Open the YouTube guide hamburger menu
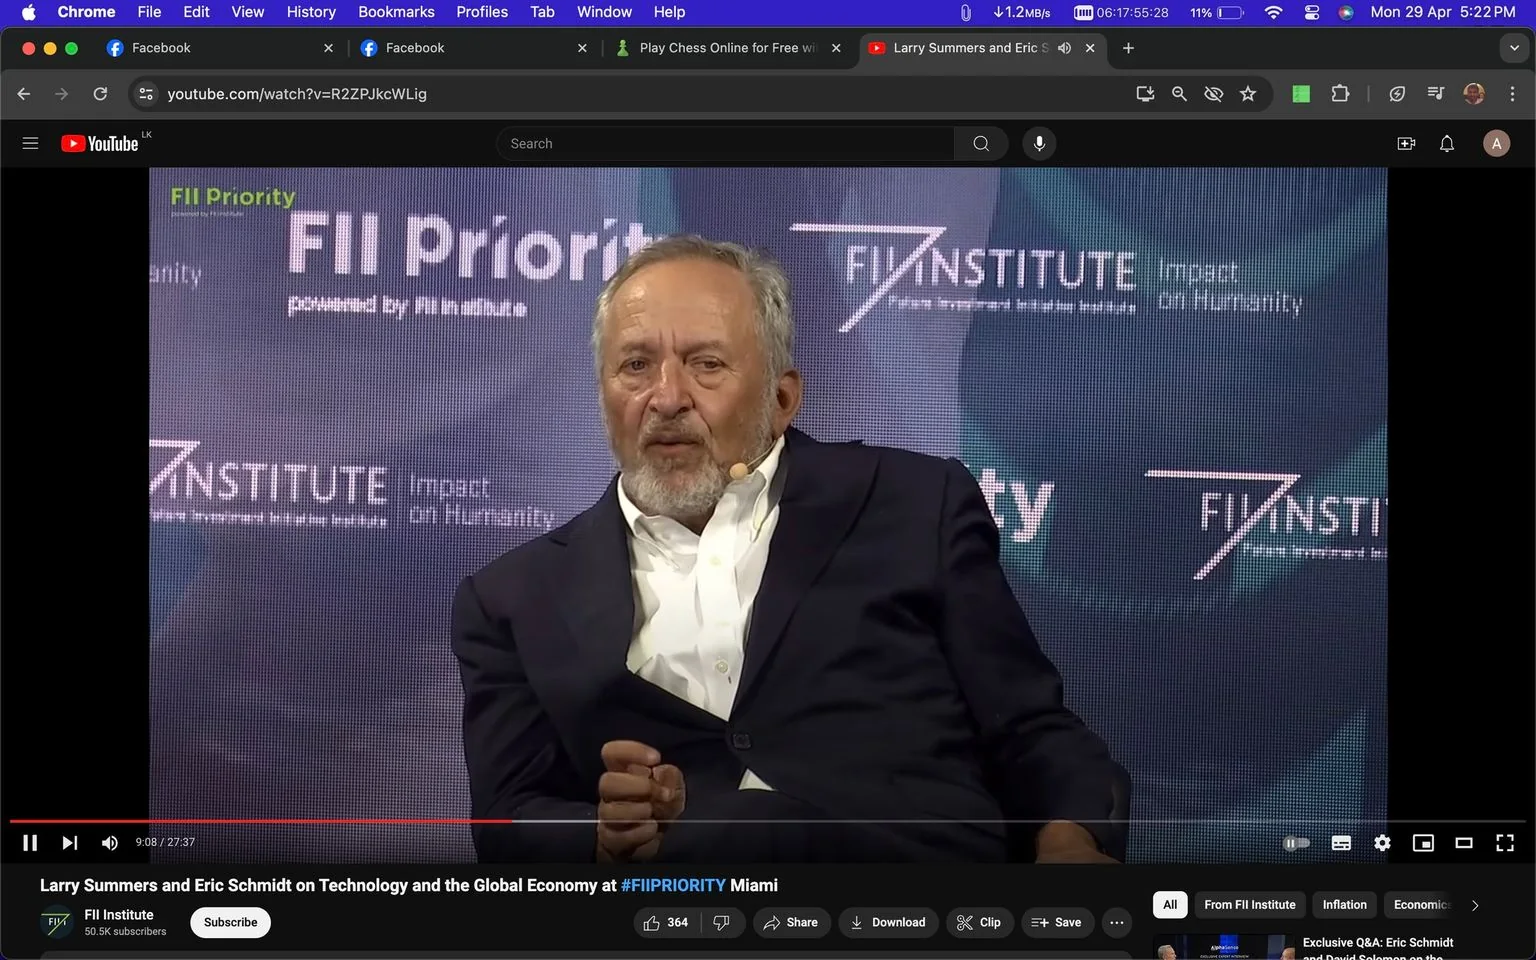1536x960 pixels. [30, 143]
